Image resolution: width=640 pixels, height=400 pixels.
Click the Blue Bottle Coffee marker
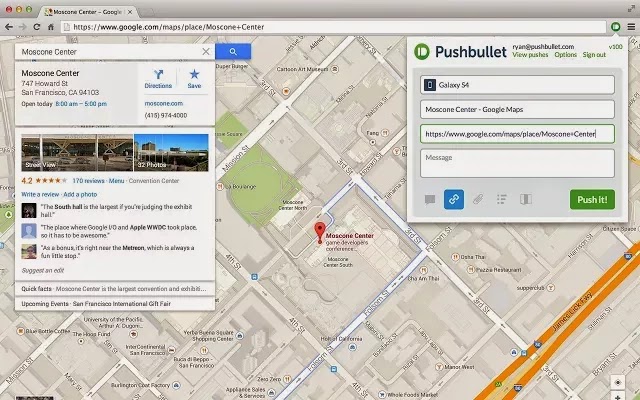point(20,331)
